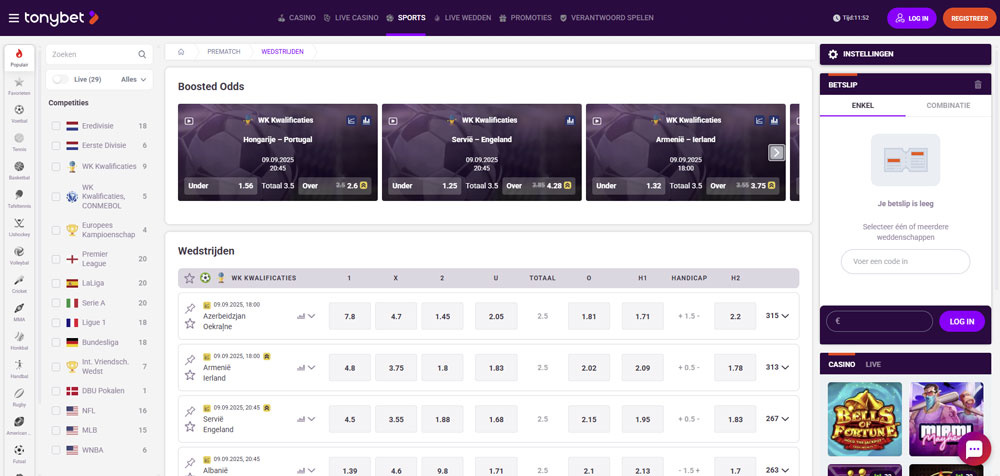This screenshot has height=476, width=1000.
Task: Check the Premier League competition box
Action: [x=56, y=259]
